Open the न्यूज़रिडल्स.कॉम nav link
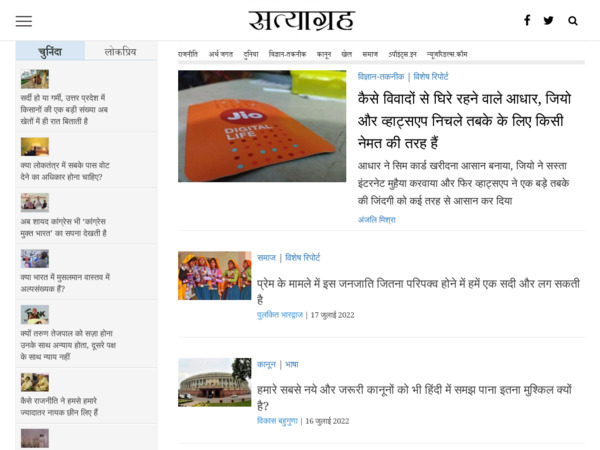The width and height of the screenshot is (600, 450). click(x=447, y=54)
